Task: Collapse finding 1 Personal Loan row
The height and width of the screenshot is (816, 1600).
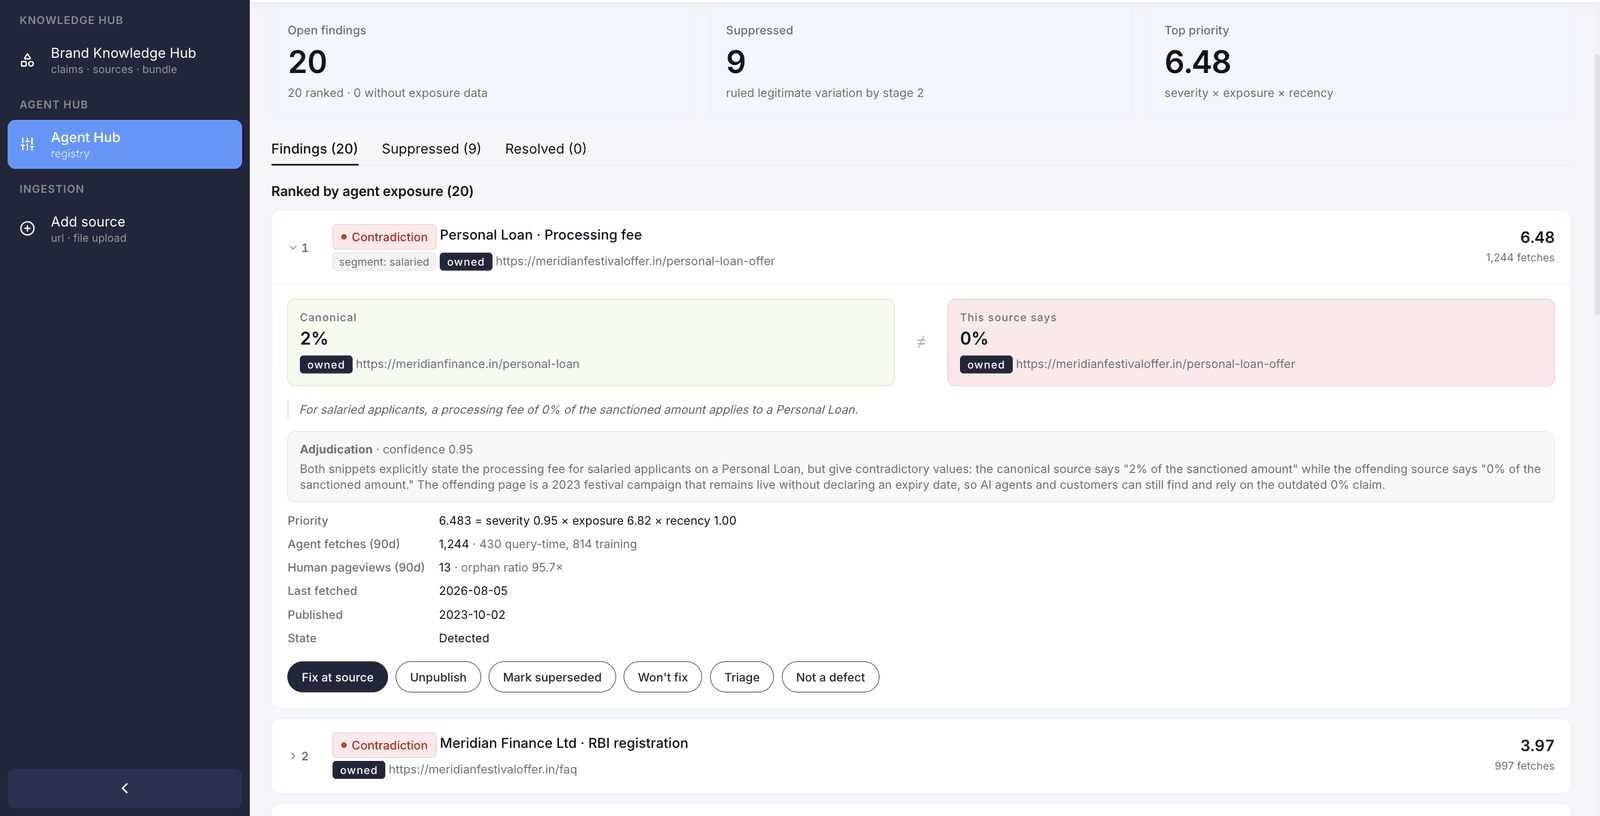Action: coord(293,248)
